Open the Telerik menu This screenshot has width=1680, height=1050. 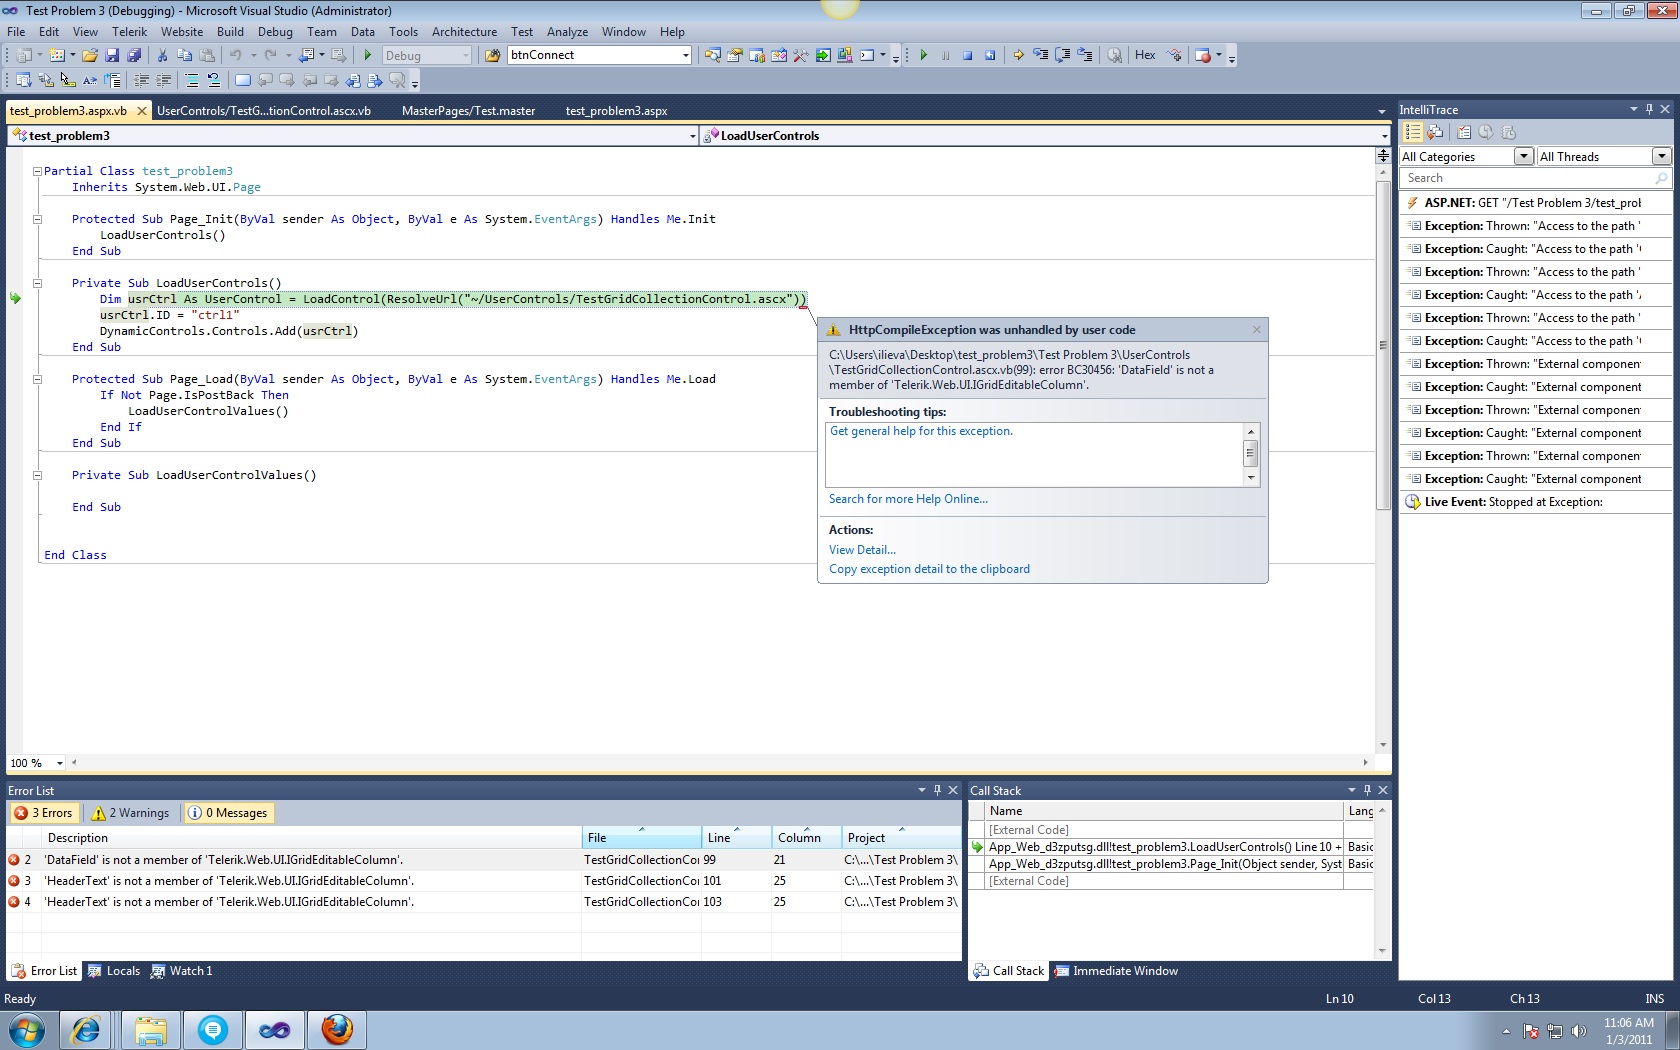(x=129, y=32)
